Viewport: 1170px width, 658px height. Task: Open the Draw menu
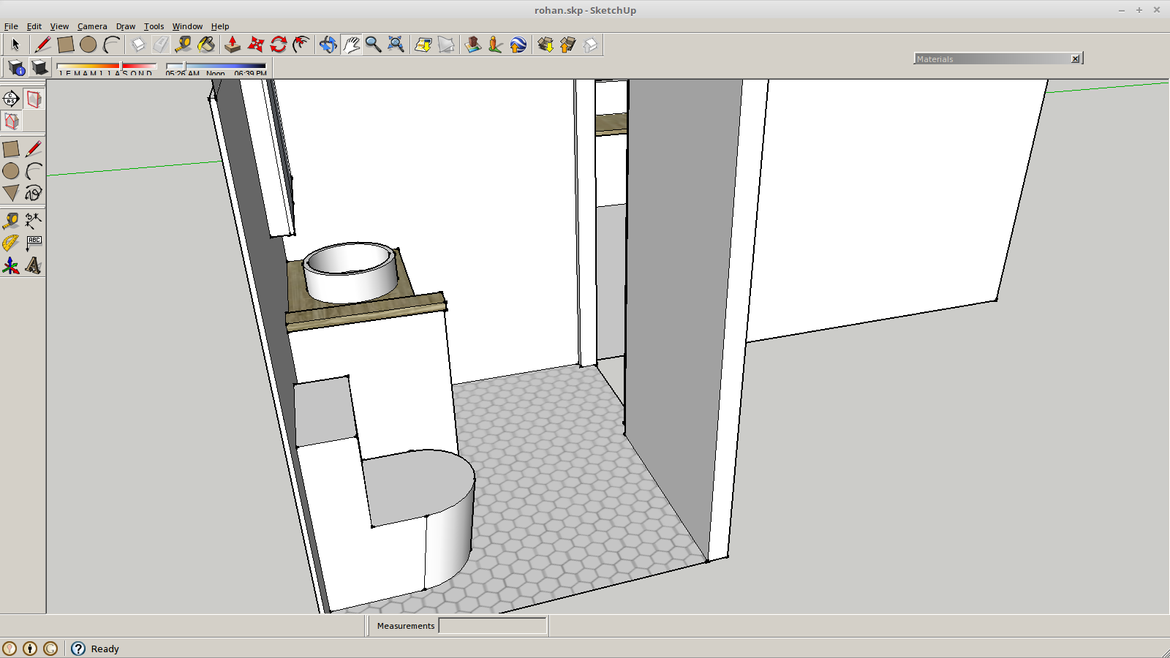[x=125, y=26]
